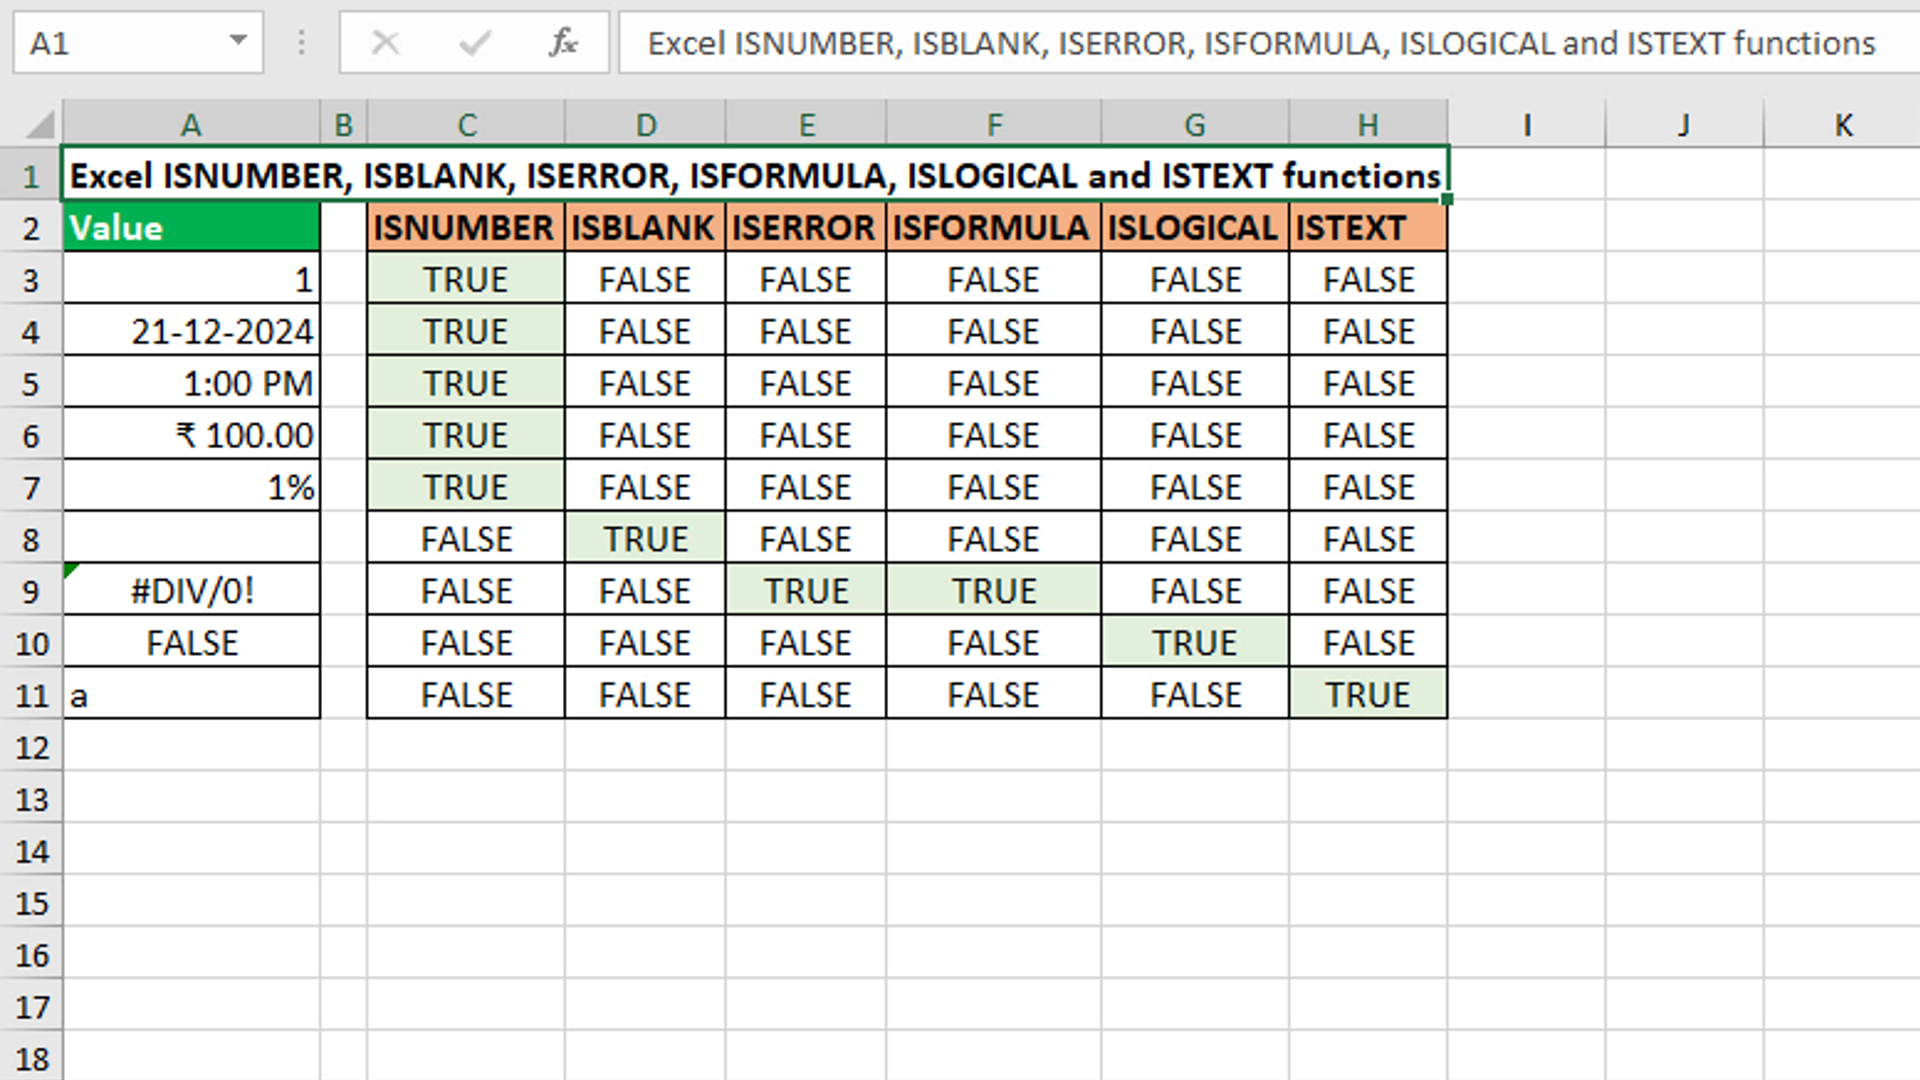The width and height of the screenshot is (1920, 1080).
Task: Select column F header
Action: click(994, 125)
